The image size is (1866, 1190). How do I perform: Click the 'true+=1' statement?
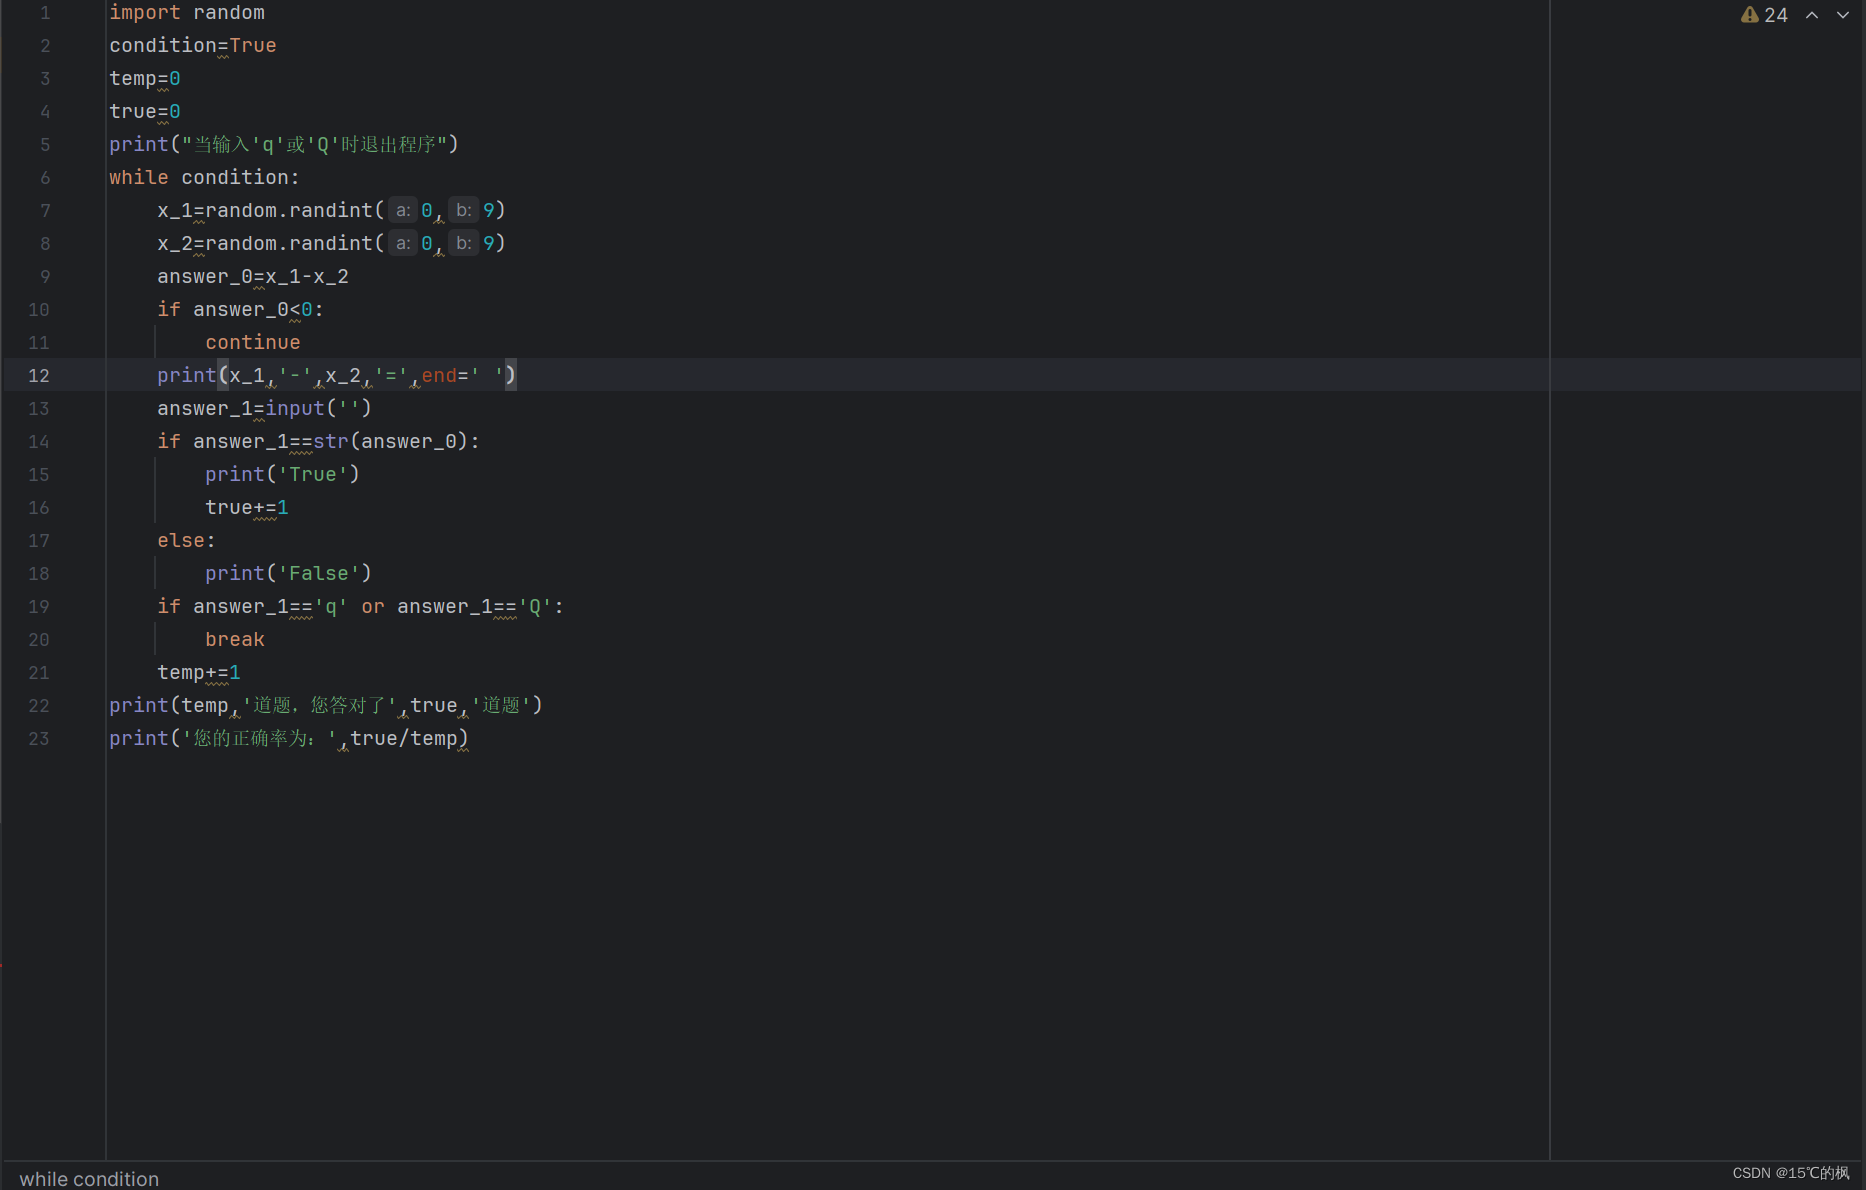coord(247,507)
